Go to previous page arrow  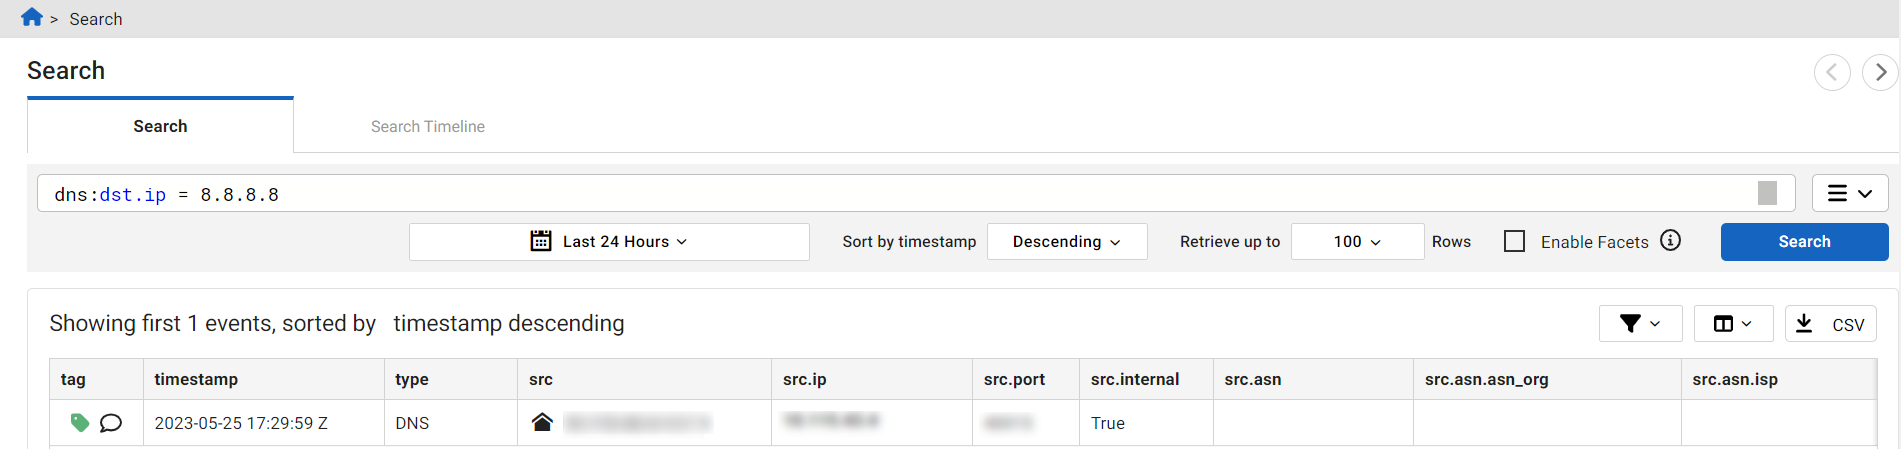point(1832,72)
